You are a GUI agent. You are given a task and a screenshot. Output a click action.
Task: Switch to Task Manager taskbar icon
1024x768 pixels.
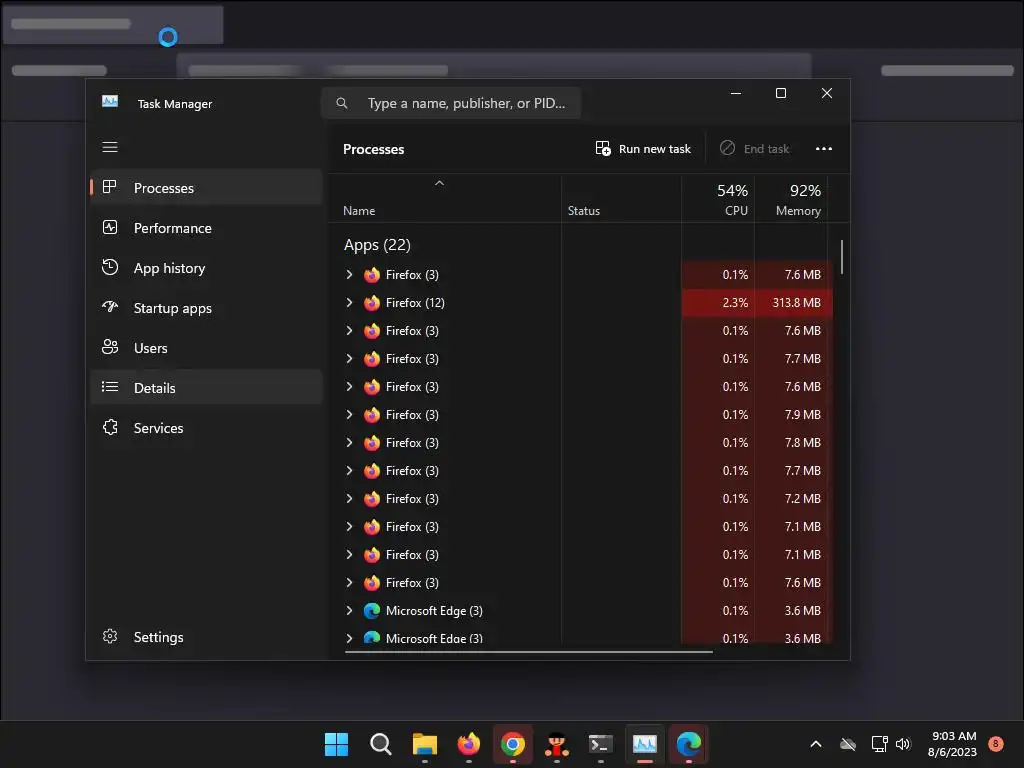(x=645, y=744)
